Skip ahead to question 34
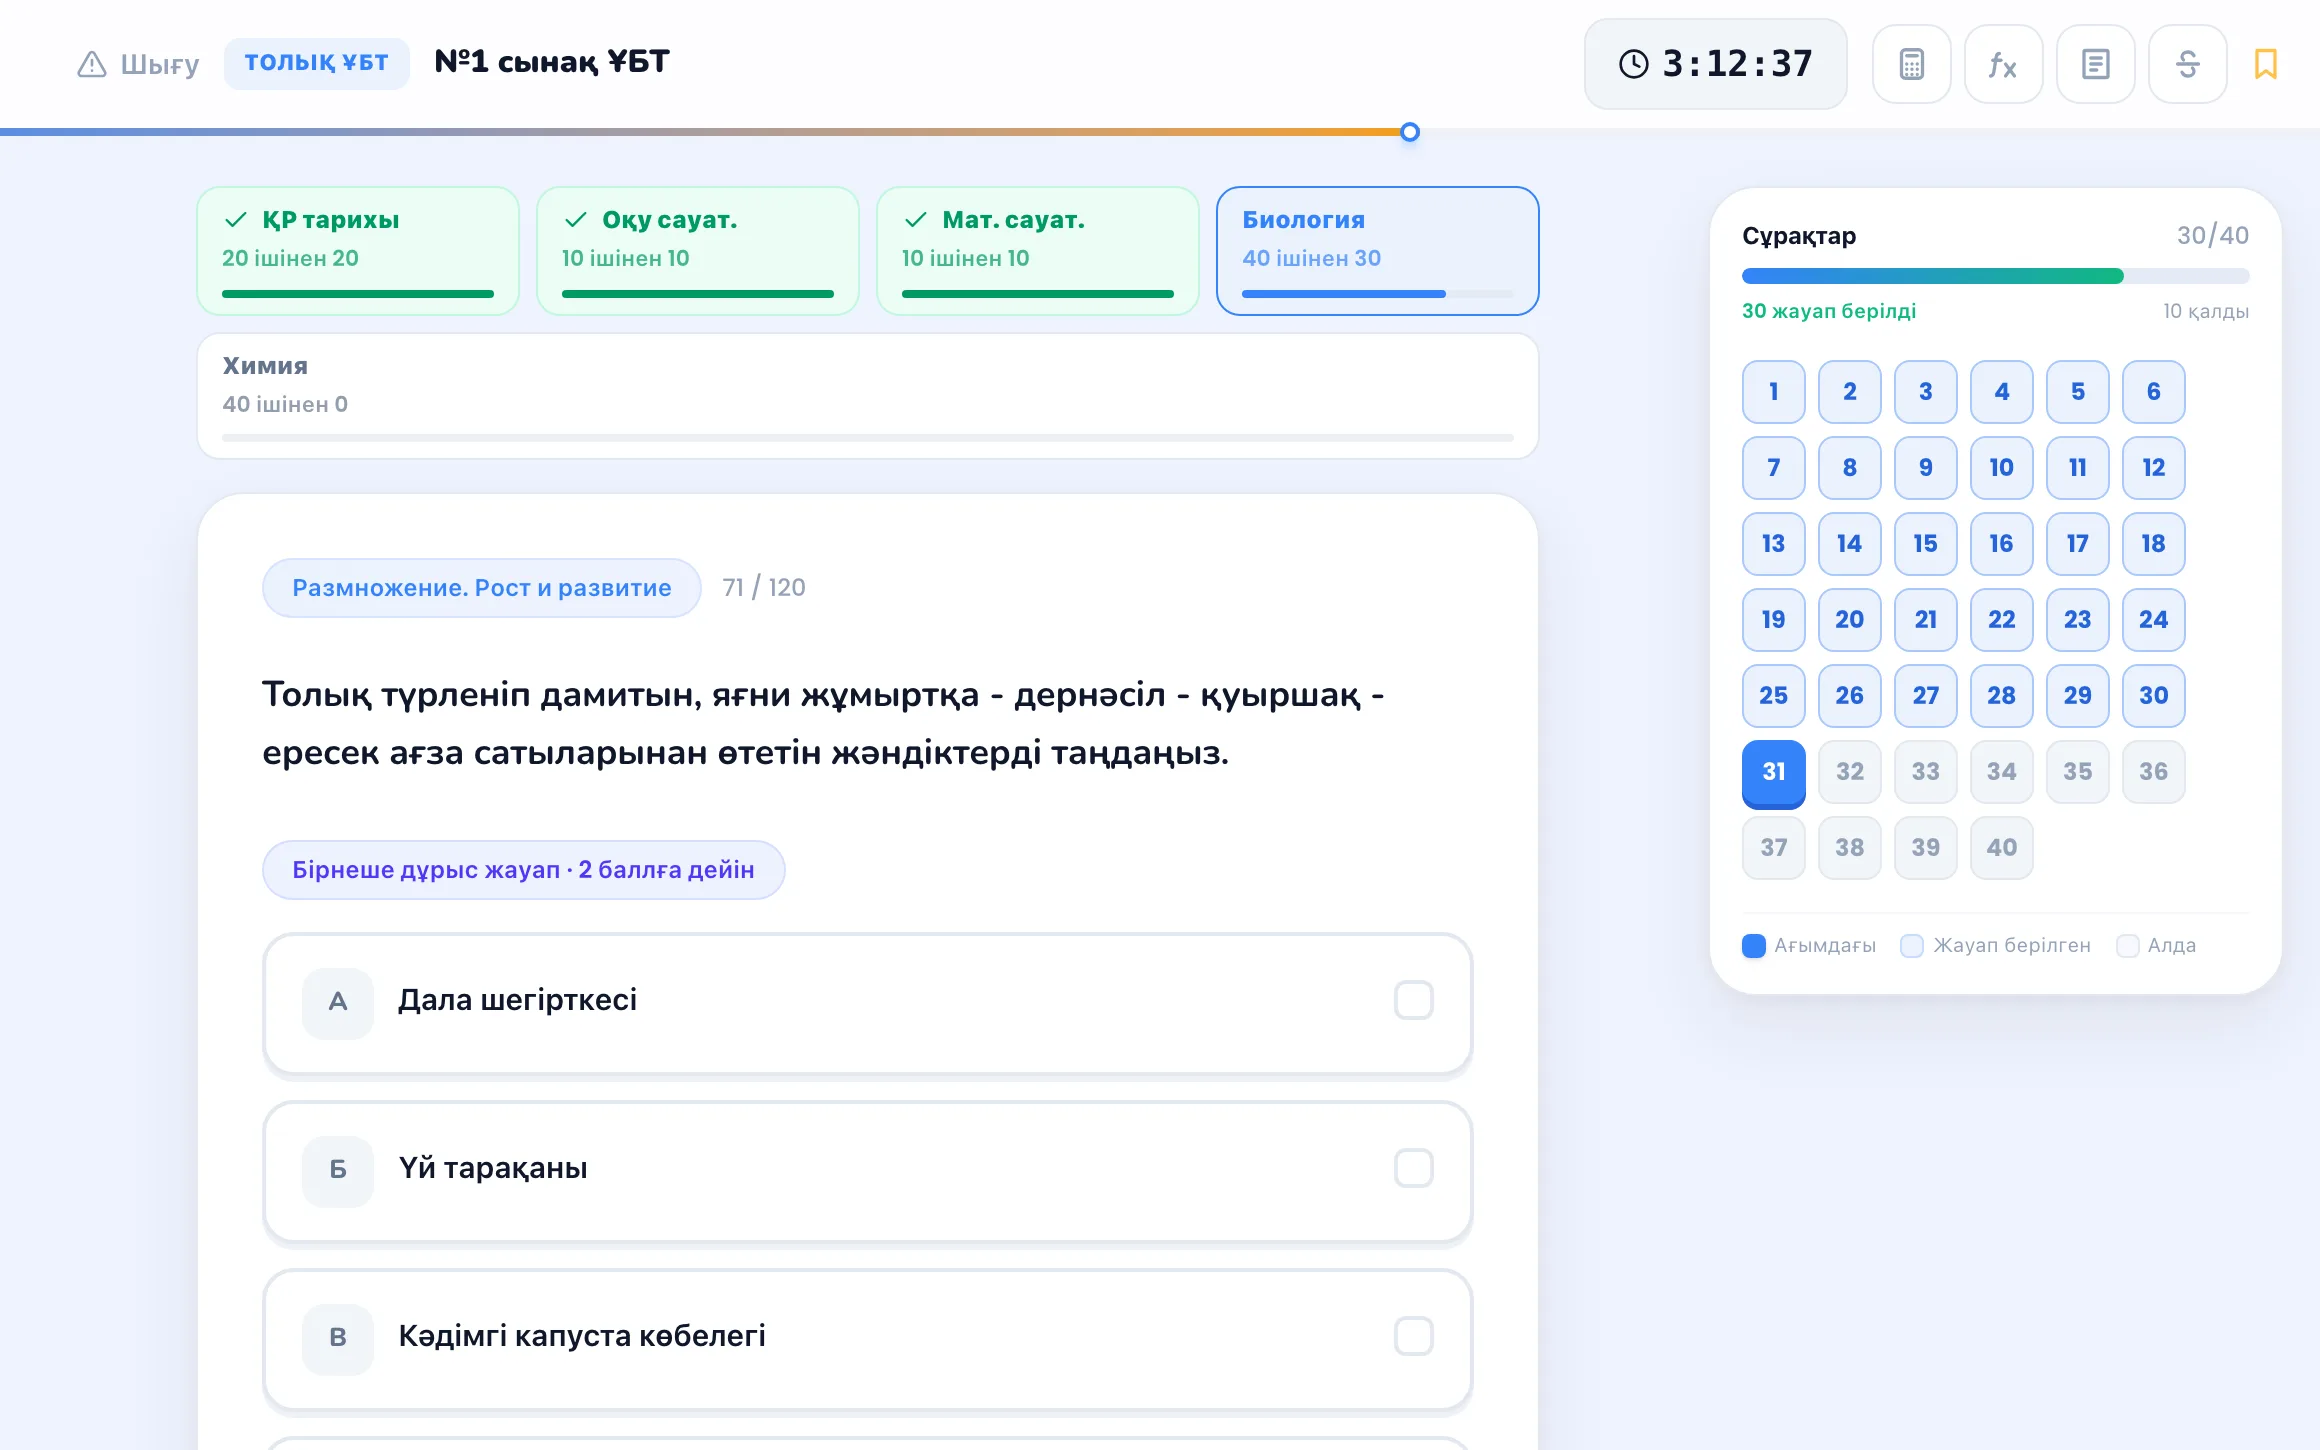 click(2001, 772)
